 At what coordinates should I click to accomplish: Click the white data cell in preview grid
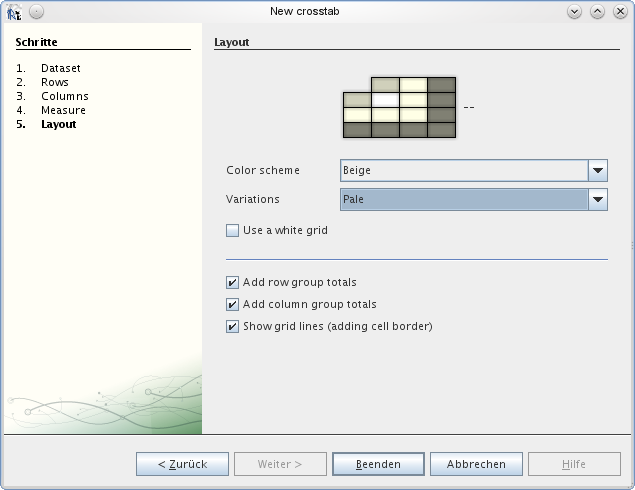tap(385, 100)
